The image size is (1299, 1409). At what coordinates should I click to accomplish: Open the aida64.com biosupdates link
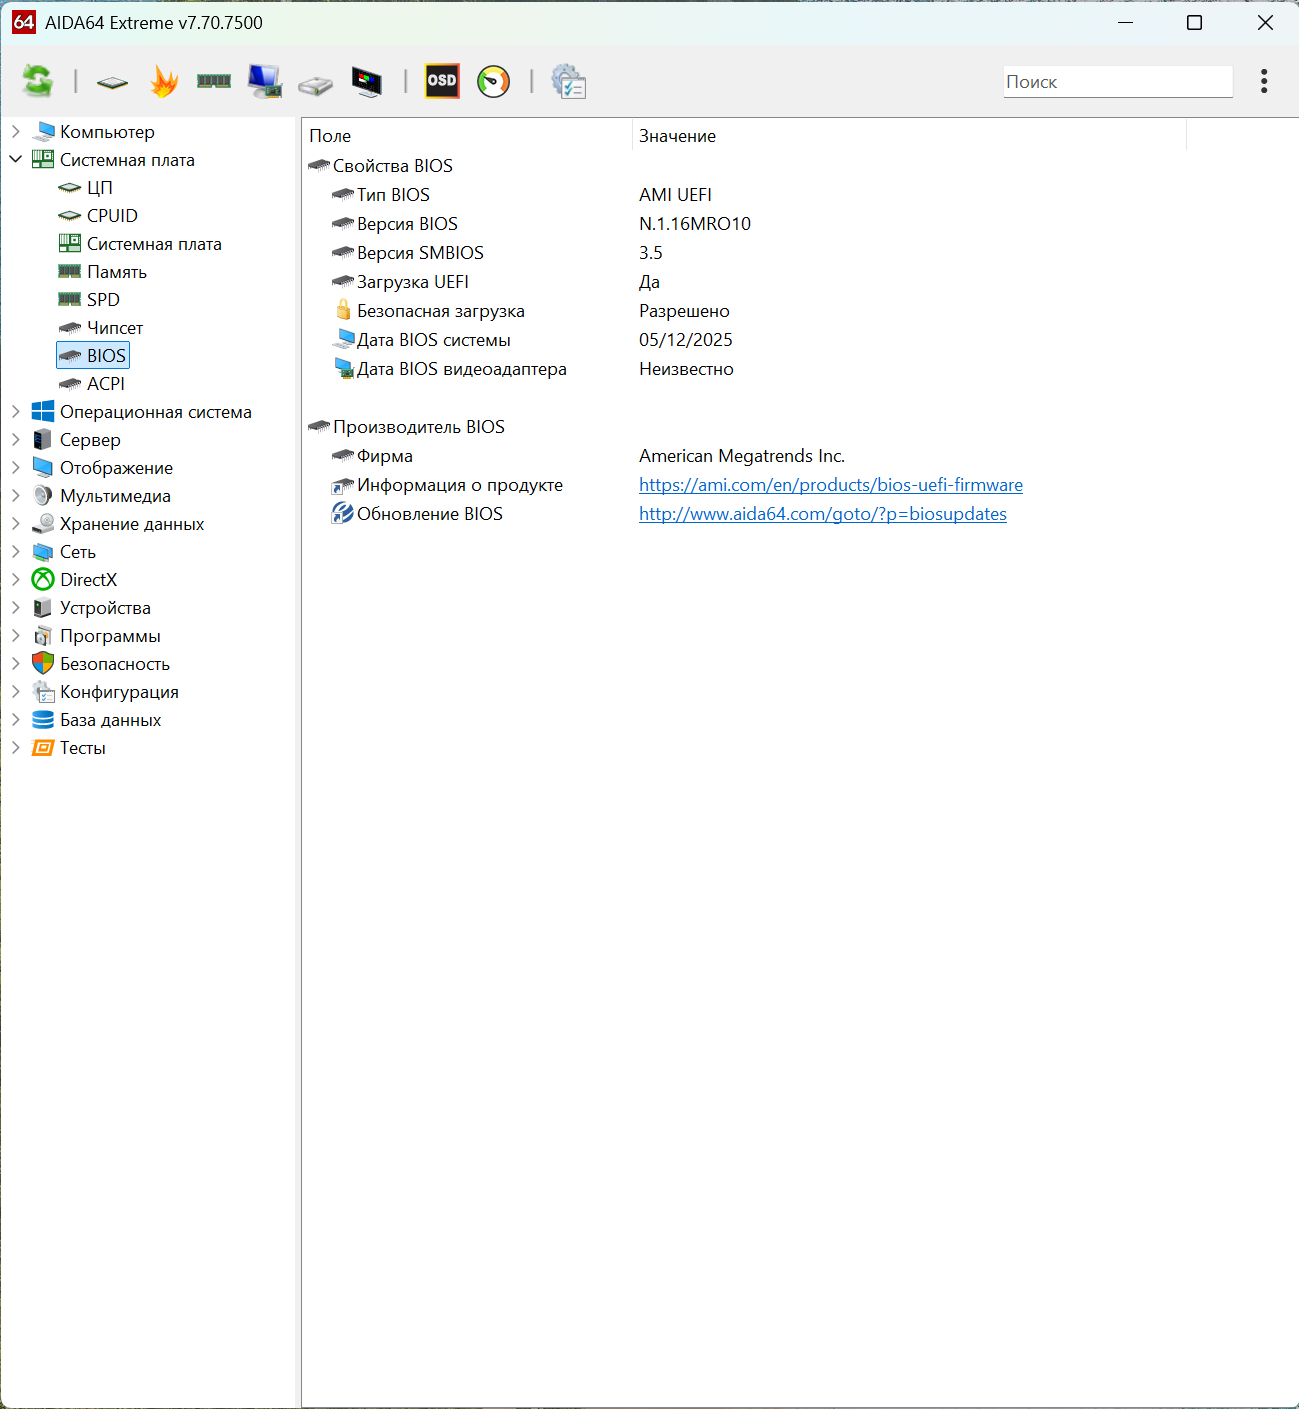coord(822,514)
